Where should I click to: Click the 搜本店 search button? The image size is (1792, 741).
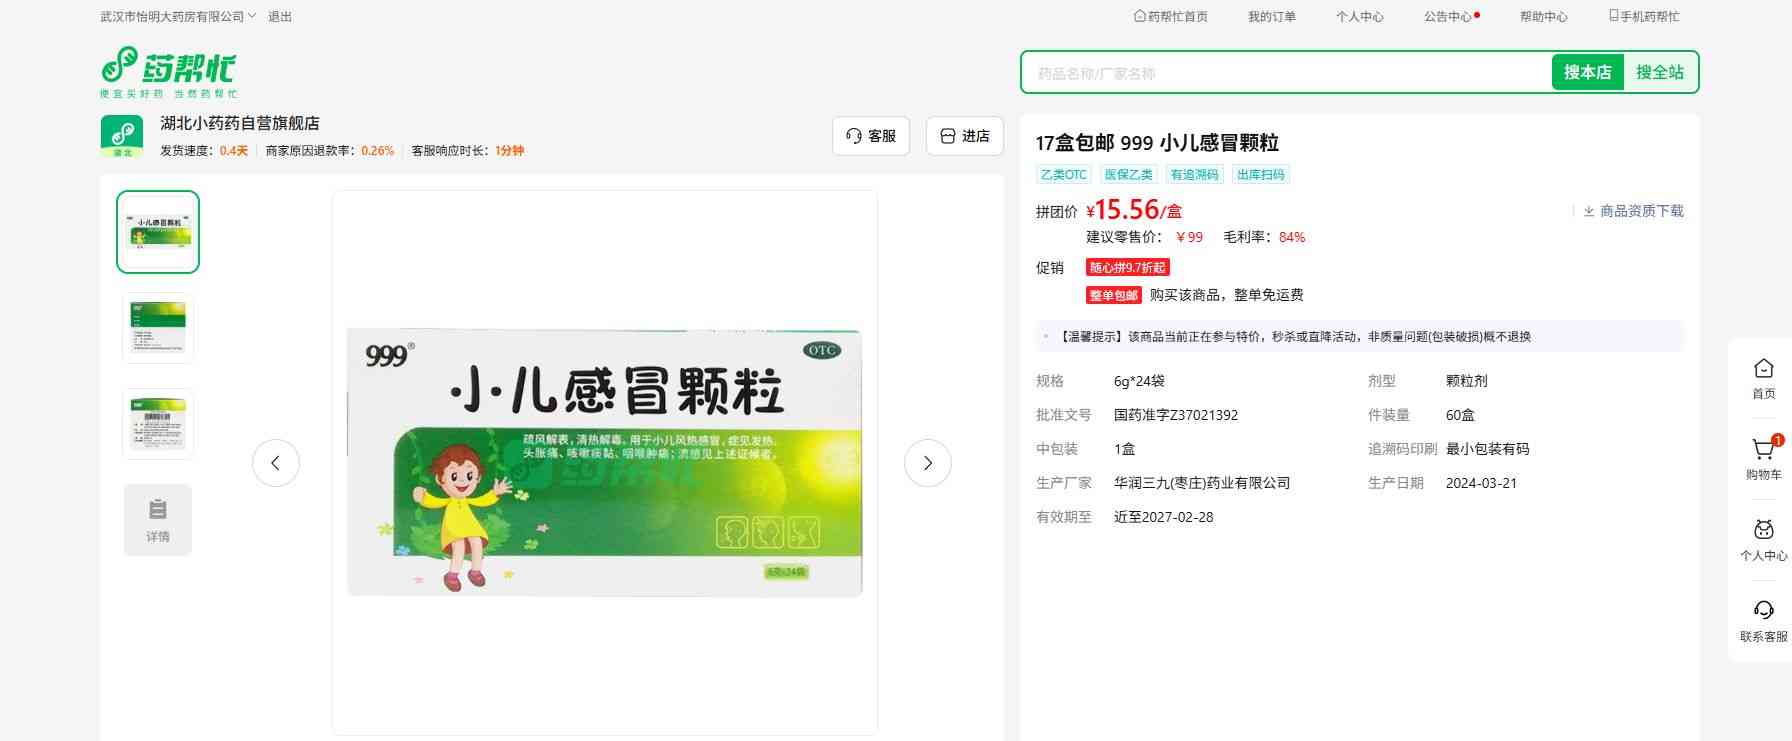[x=1587, y=72]
